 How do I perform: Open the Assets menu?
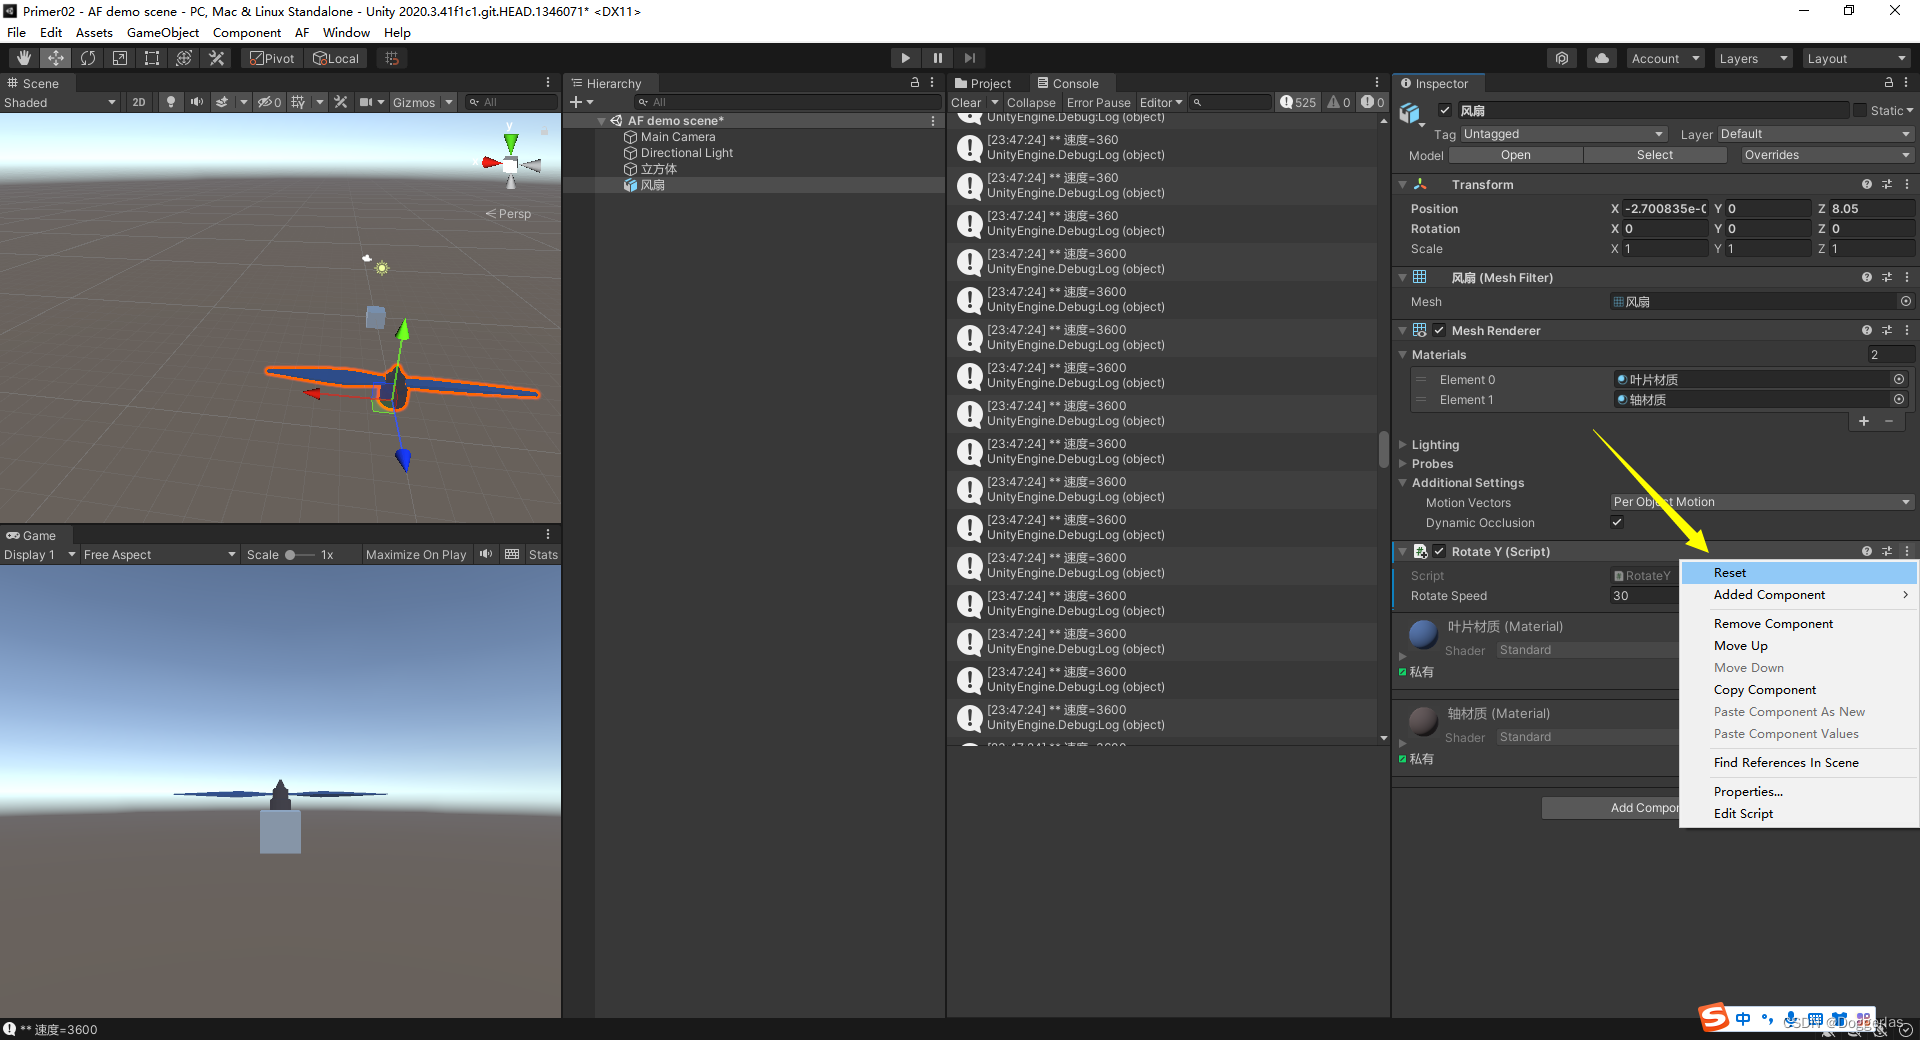(94, 32)
